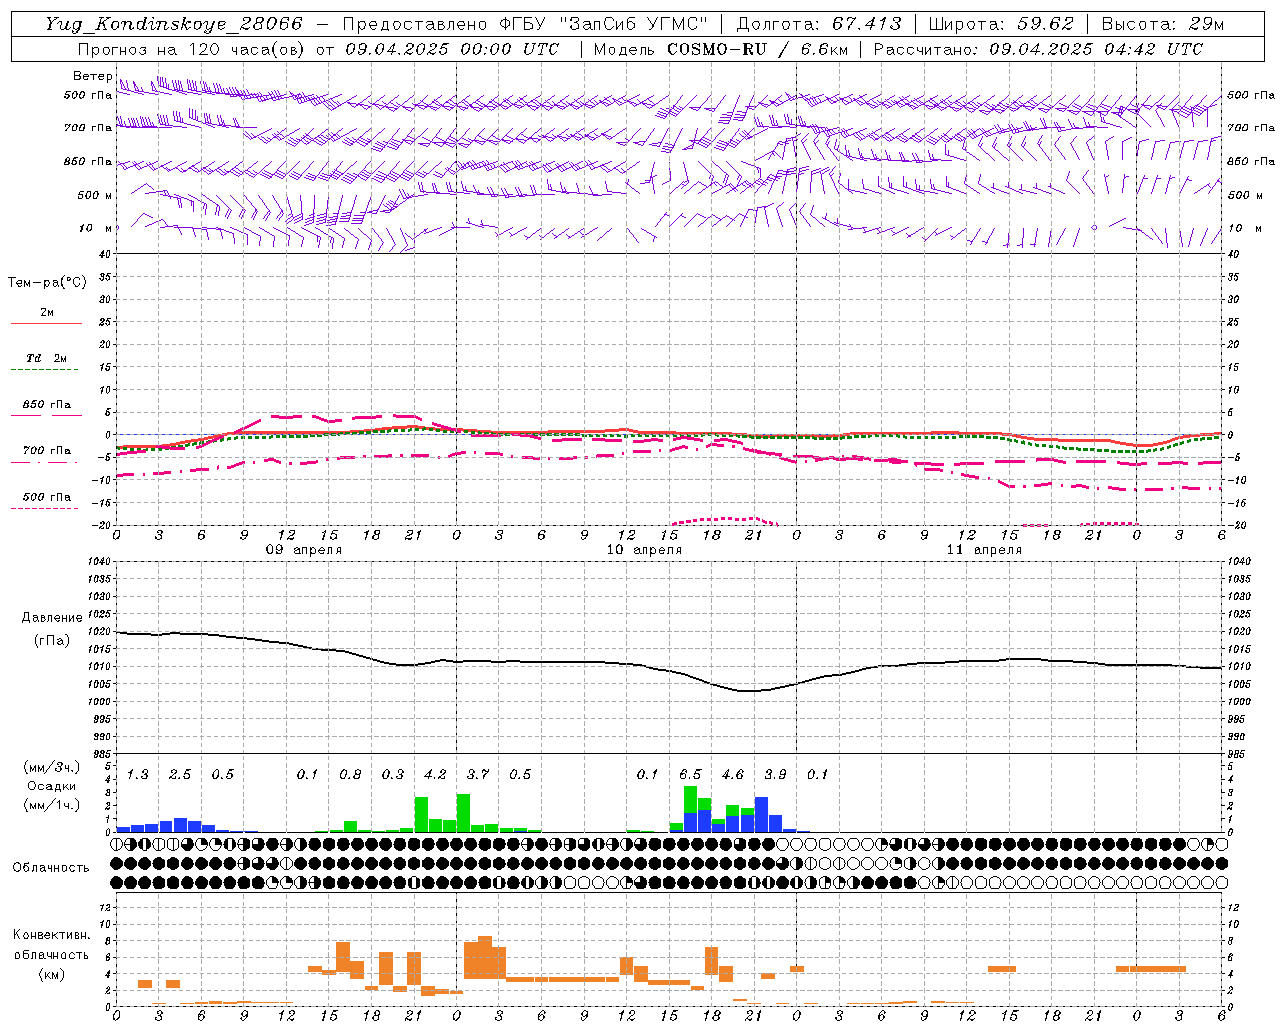Screen dimensions: 1280x1024
Task: Click the (мм/3ч.) precipitation unit label
Action: coord(51,767)
